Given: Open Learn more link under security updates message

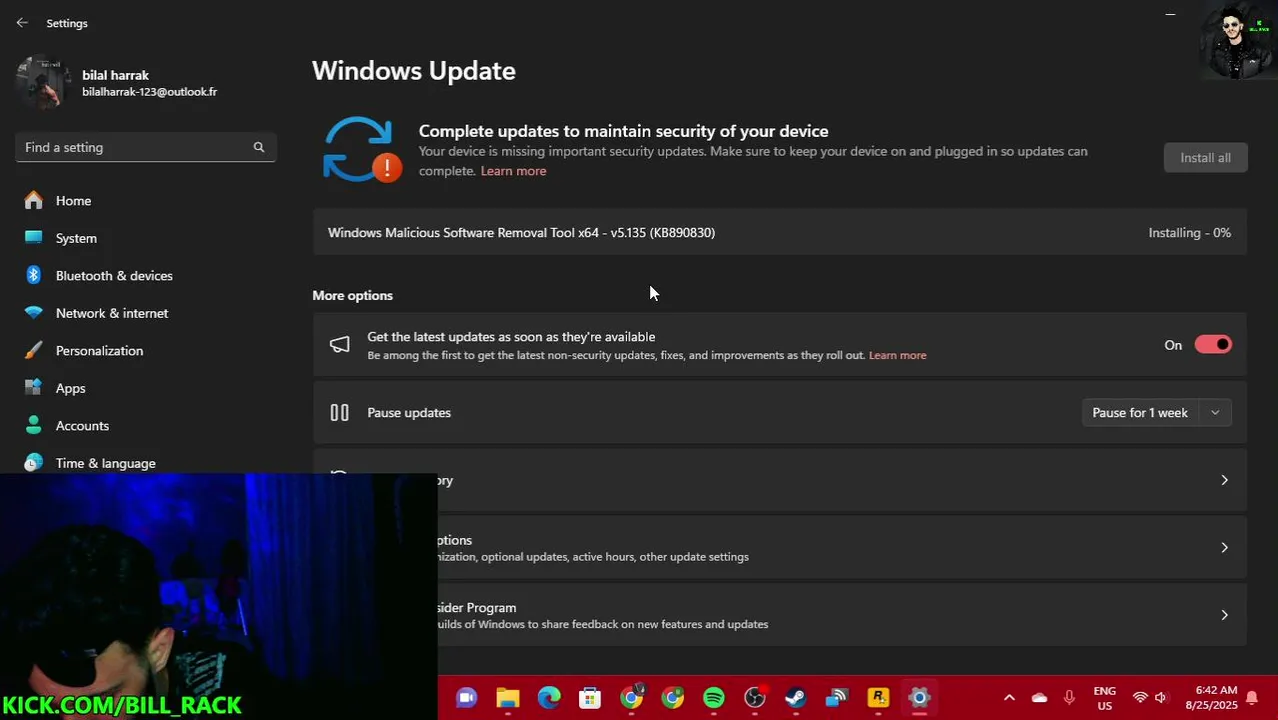Looking at the screenshot, I should click(513, 171).
